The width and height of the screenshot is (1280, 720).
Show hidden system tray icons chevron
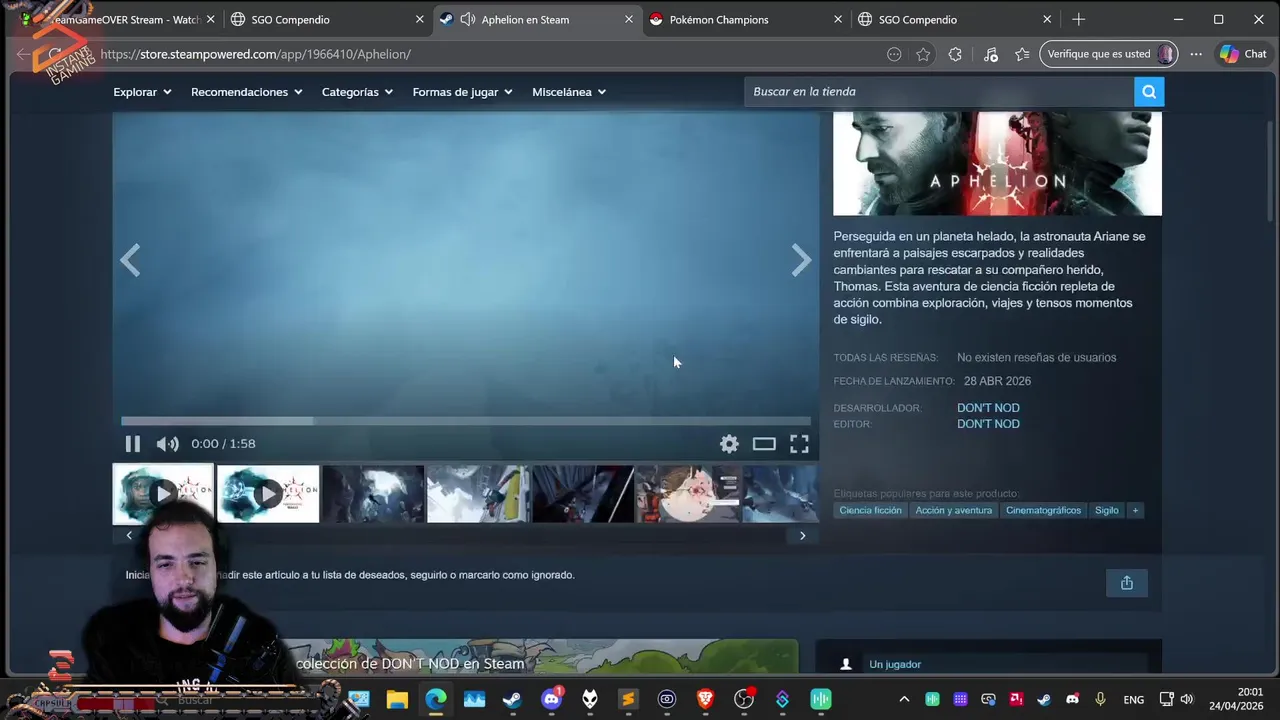pos(904,699)
